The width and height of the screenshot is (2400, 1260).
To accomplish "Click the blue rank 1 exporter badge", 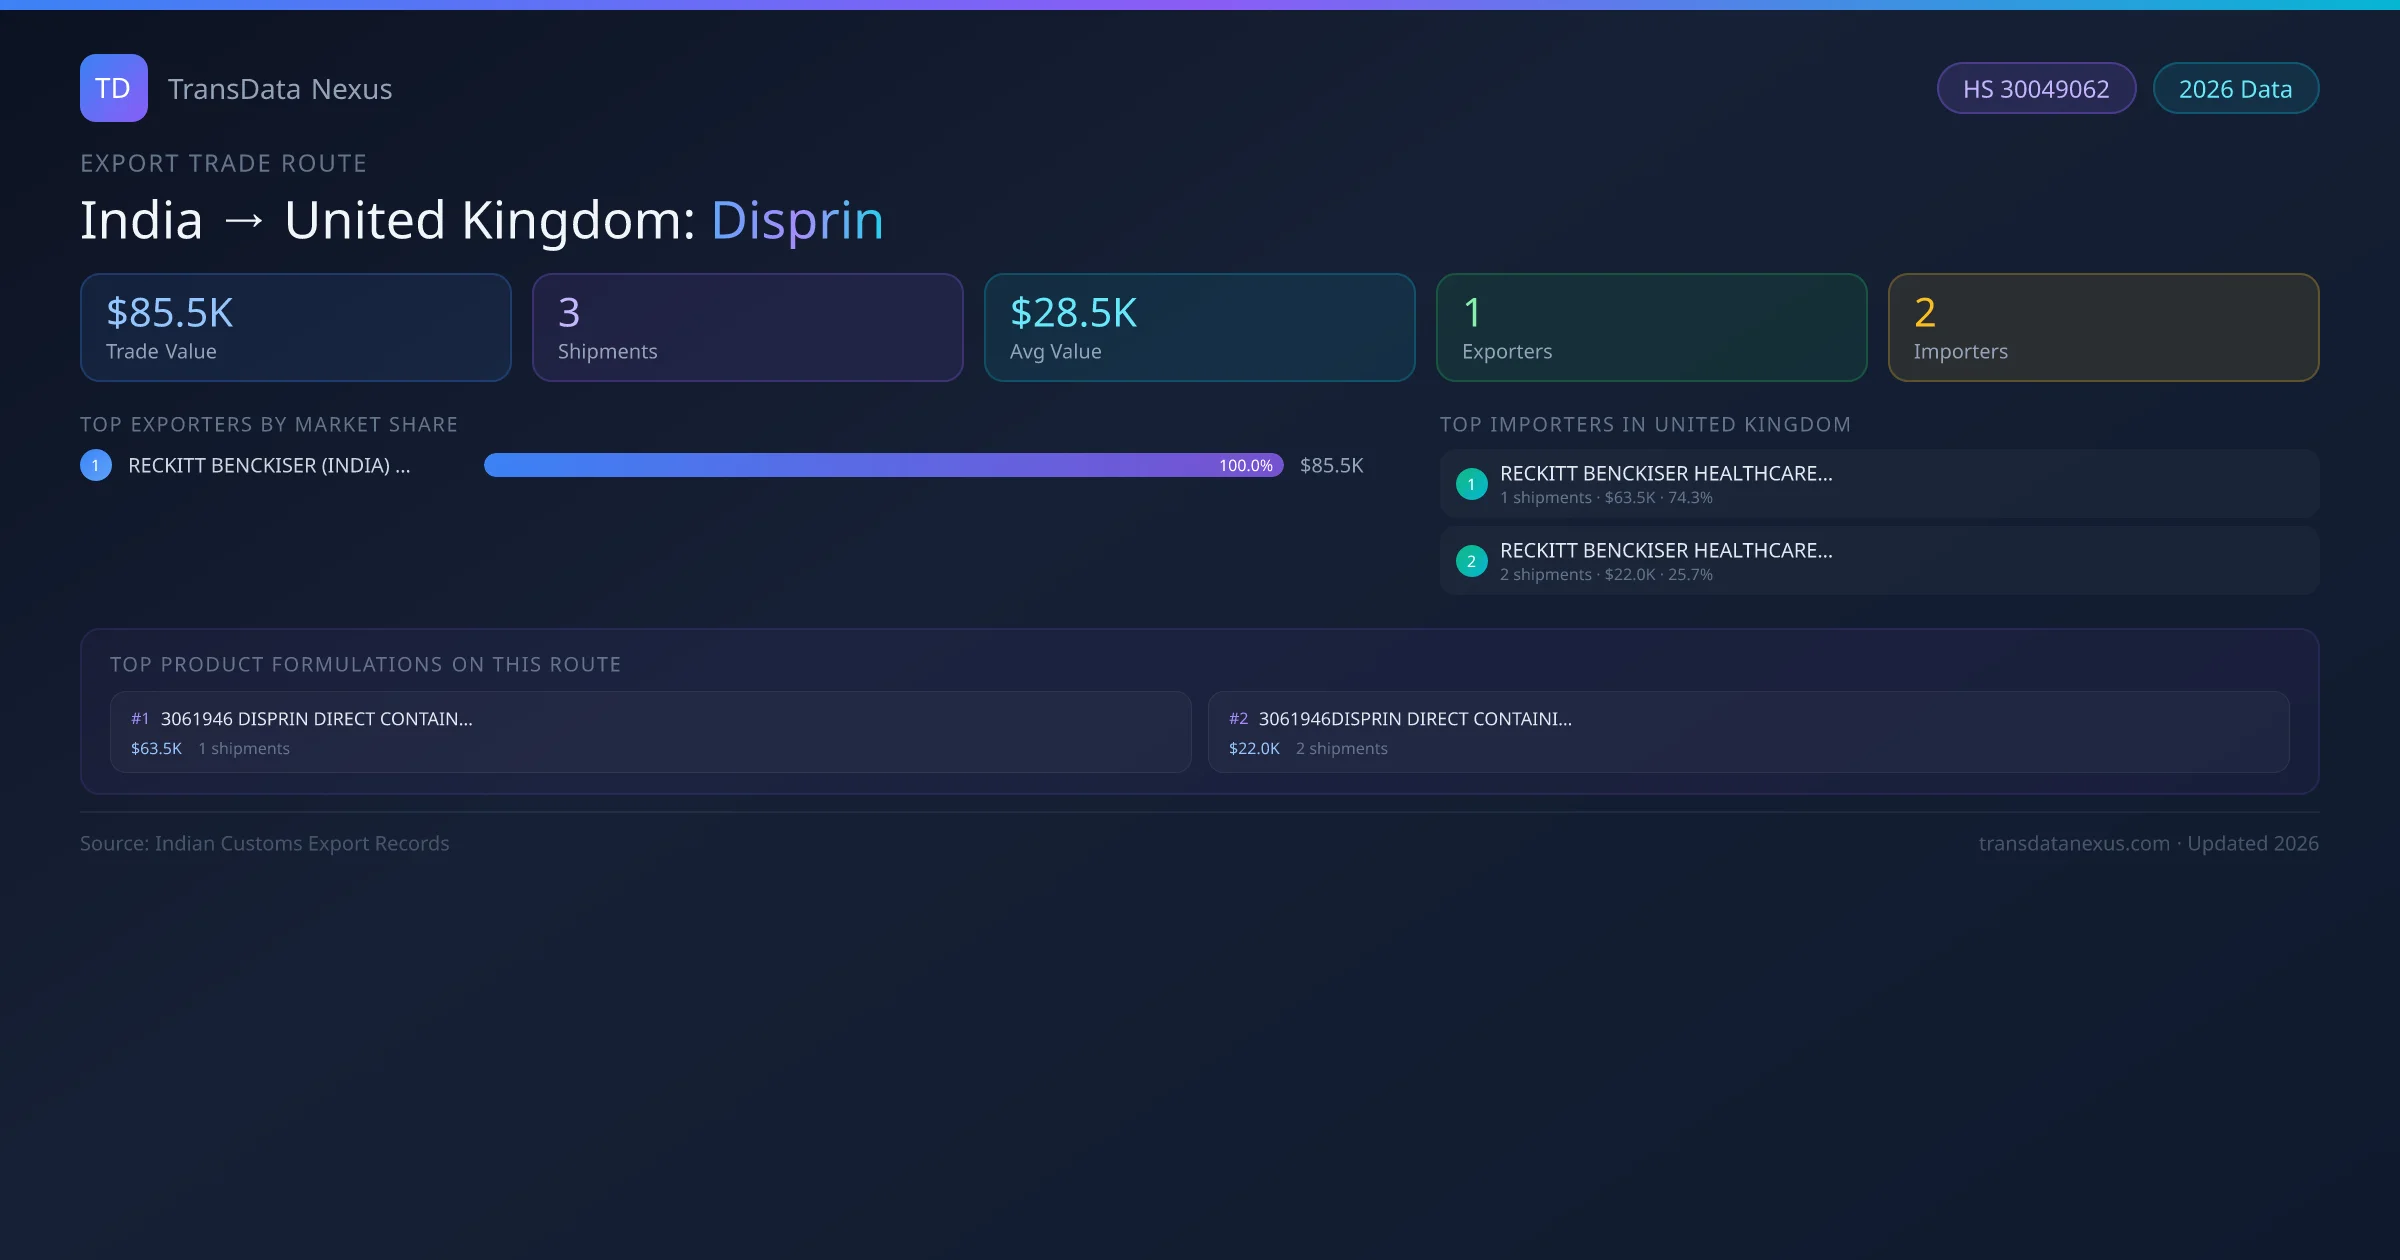I will (96, 465).
